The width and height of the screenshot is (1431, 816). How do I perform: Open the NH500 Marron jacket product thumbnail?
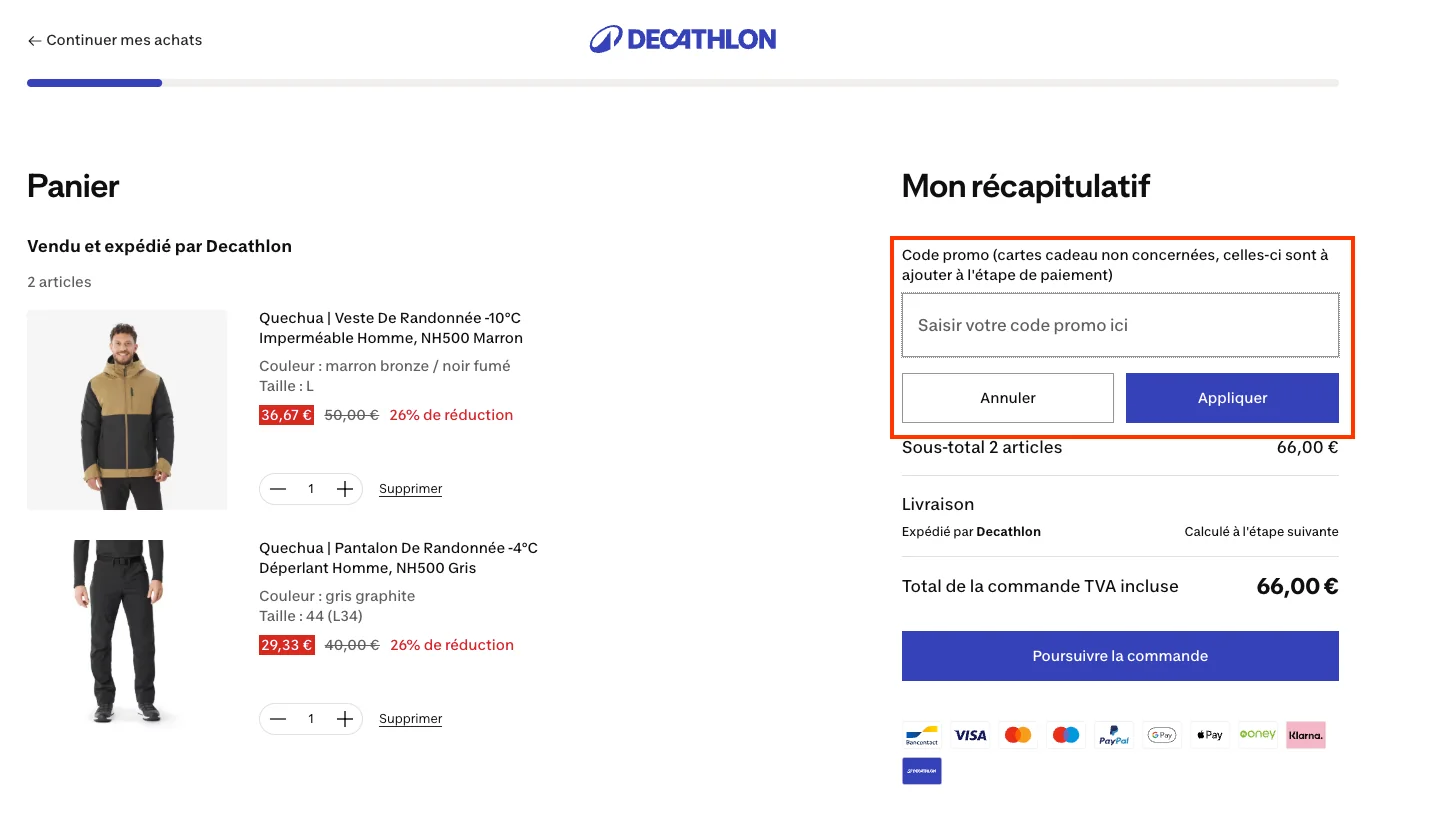(x=127, y=410)
